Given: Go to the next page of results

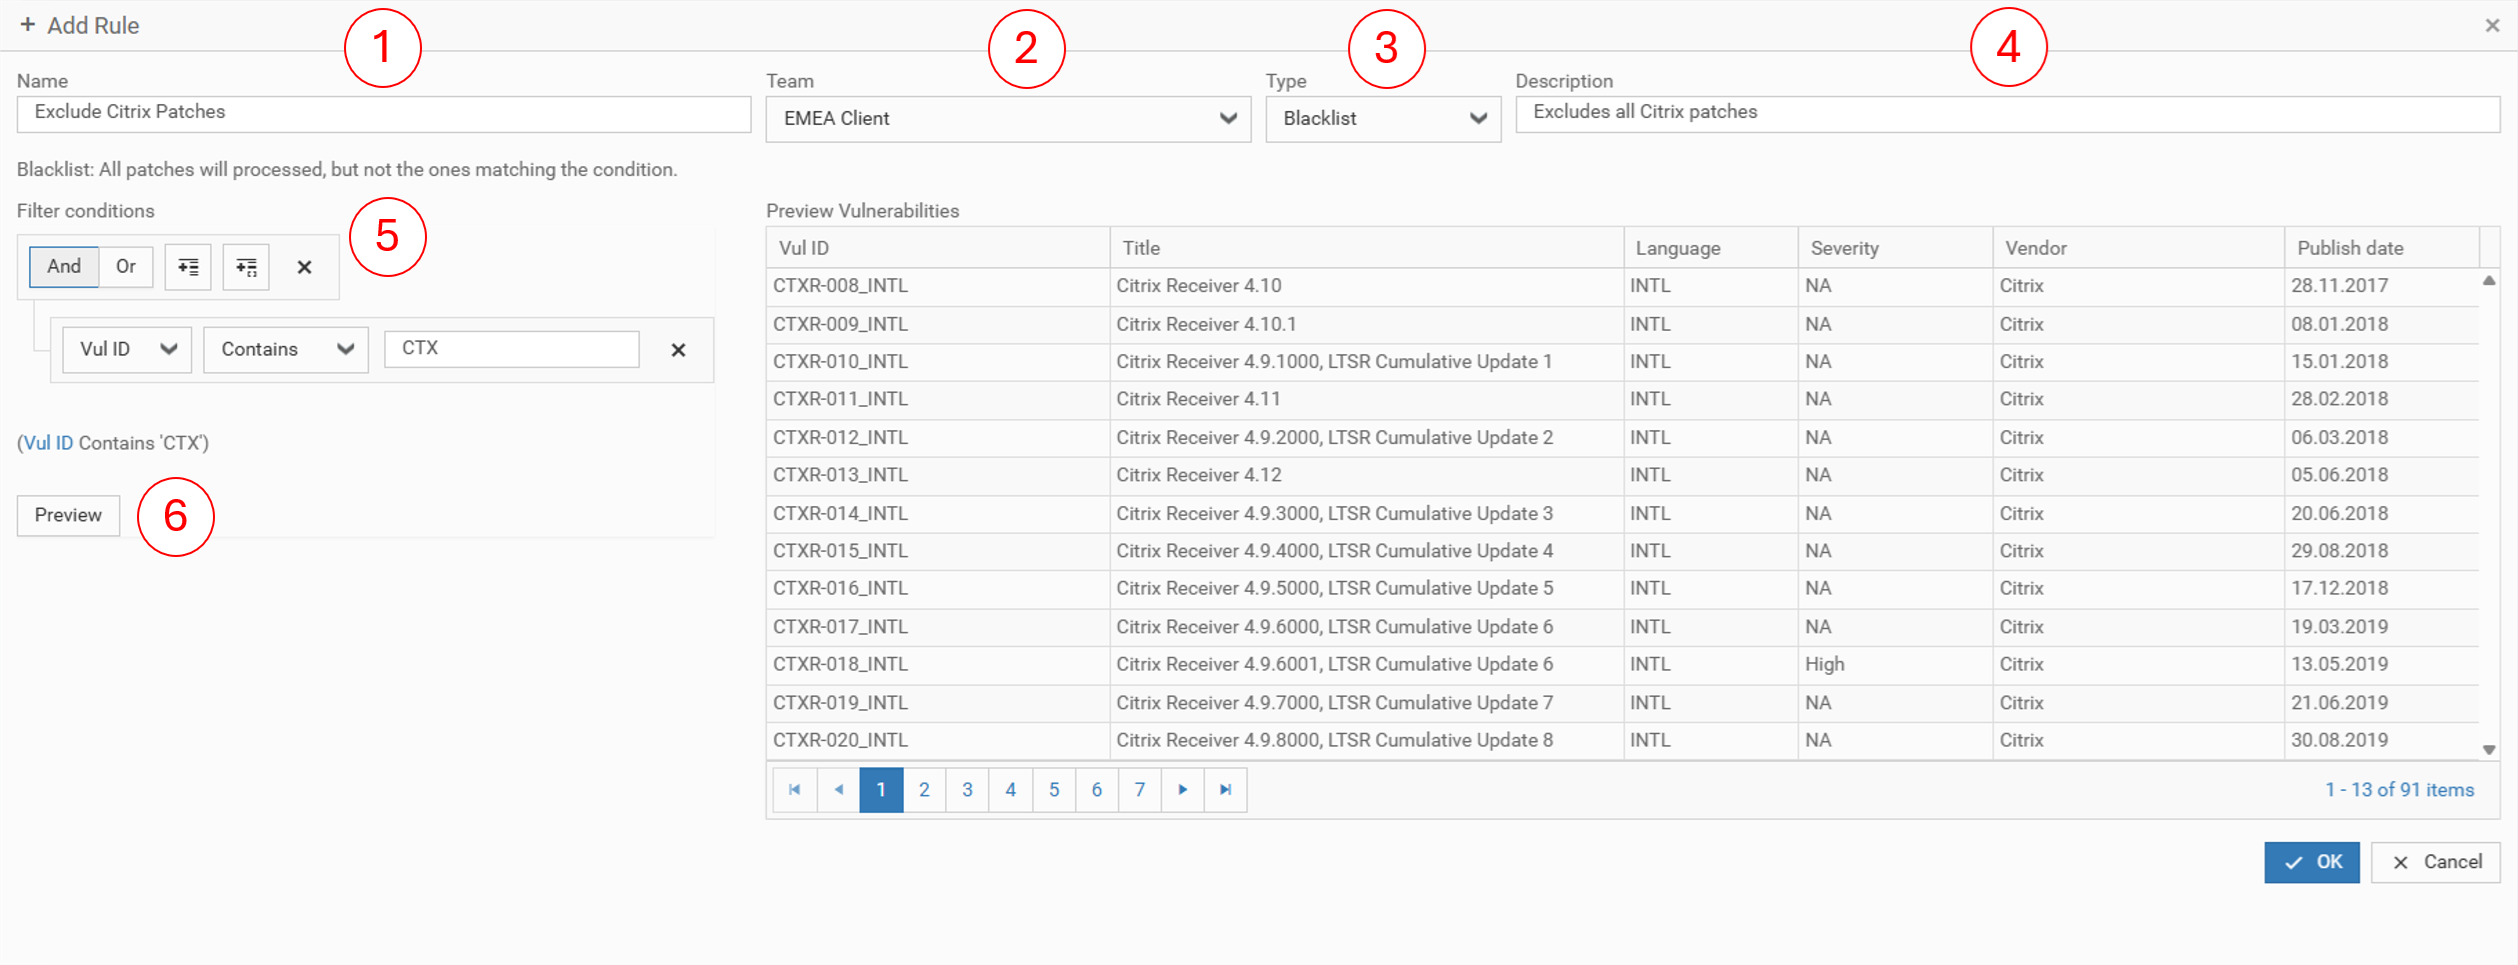Looking at the screenshot, I should coord(1183,790).
